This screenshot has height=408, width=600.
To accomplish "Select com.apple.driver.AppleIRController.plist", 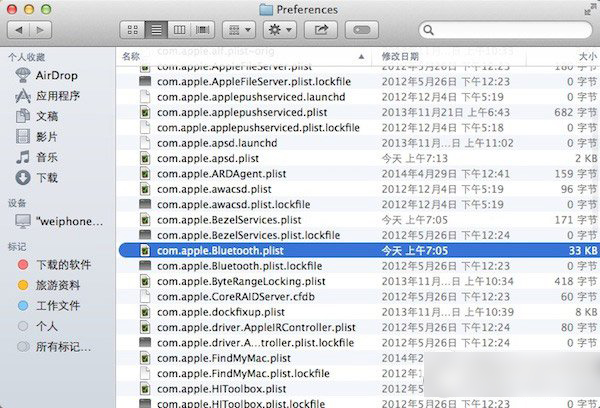I will (x=358, y=327).
